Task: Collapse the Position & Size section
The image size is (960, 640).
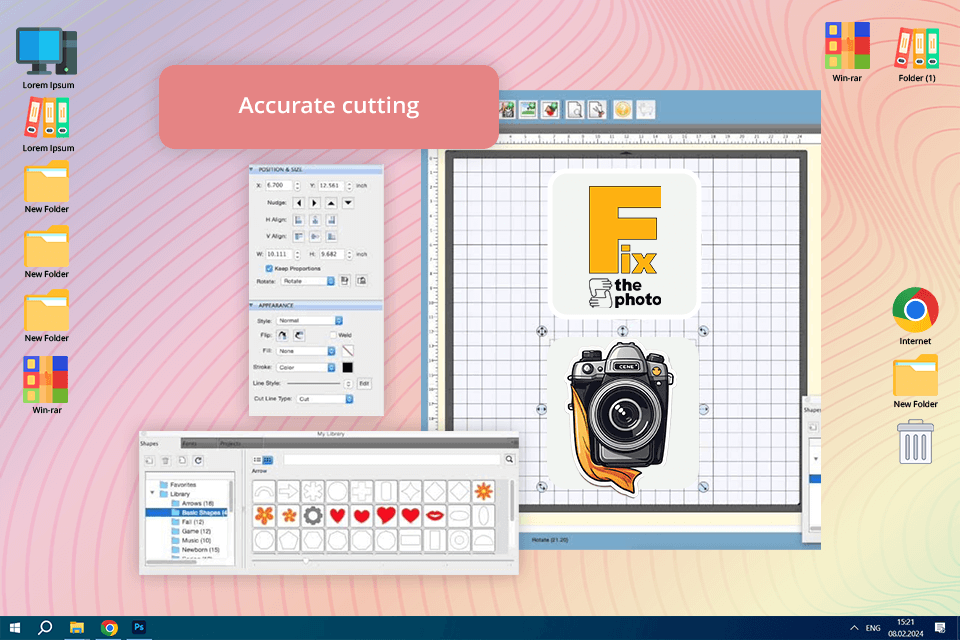Action: point(252,169)
